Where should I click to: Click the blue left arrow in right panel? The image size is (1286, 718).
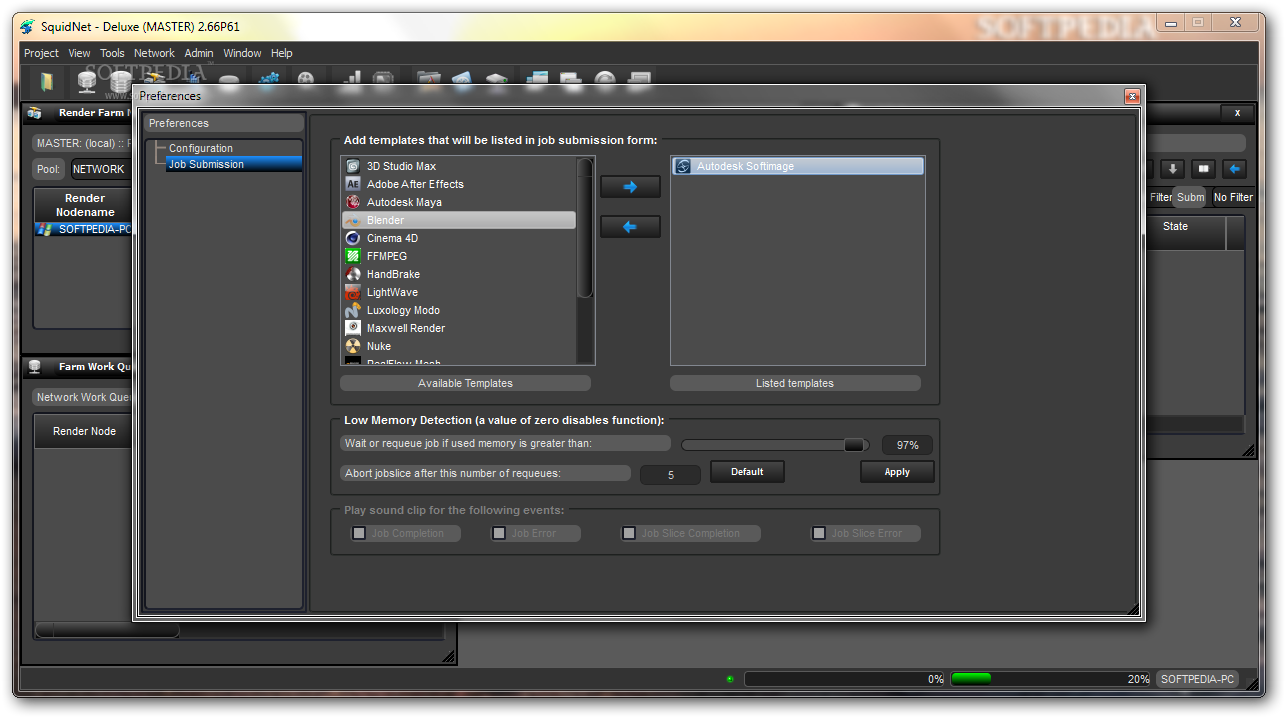point(1236,169)
